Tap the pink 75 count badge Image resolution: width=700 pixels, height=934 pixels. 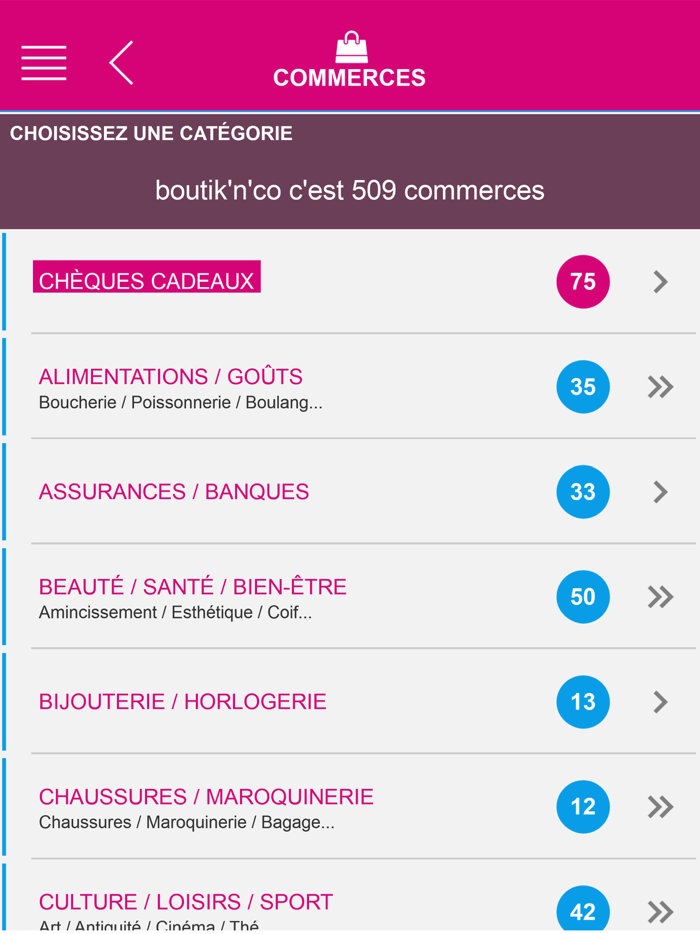582,282
